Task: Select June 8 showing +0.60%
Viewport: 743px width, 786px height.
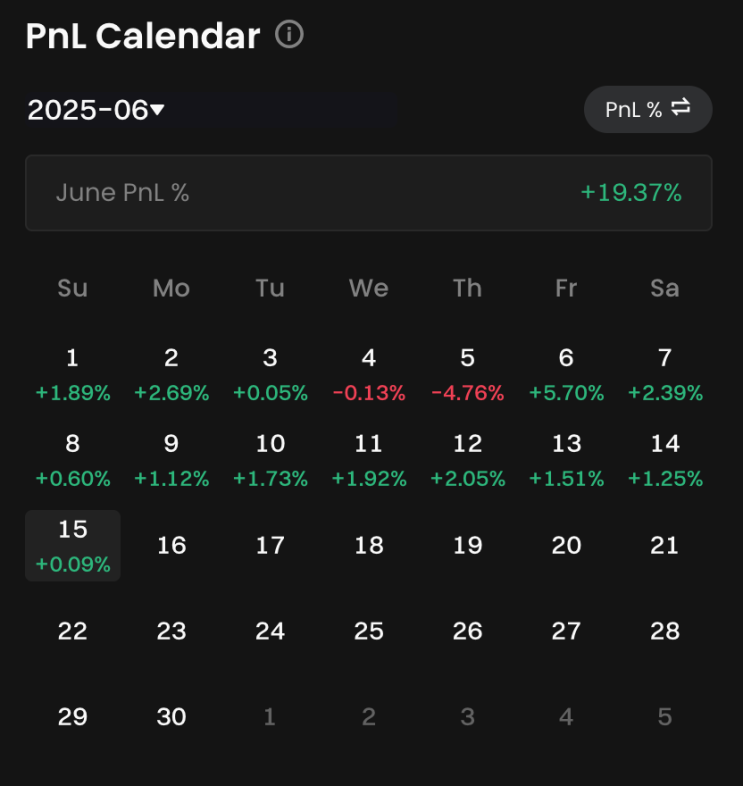Action: point(73,460)
